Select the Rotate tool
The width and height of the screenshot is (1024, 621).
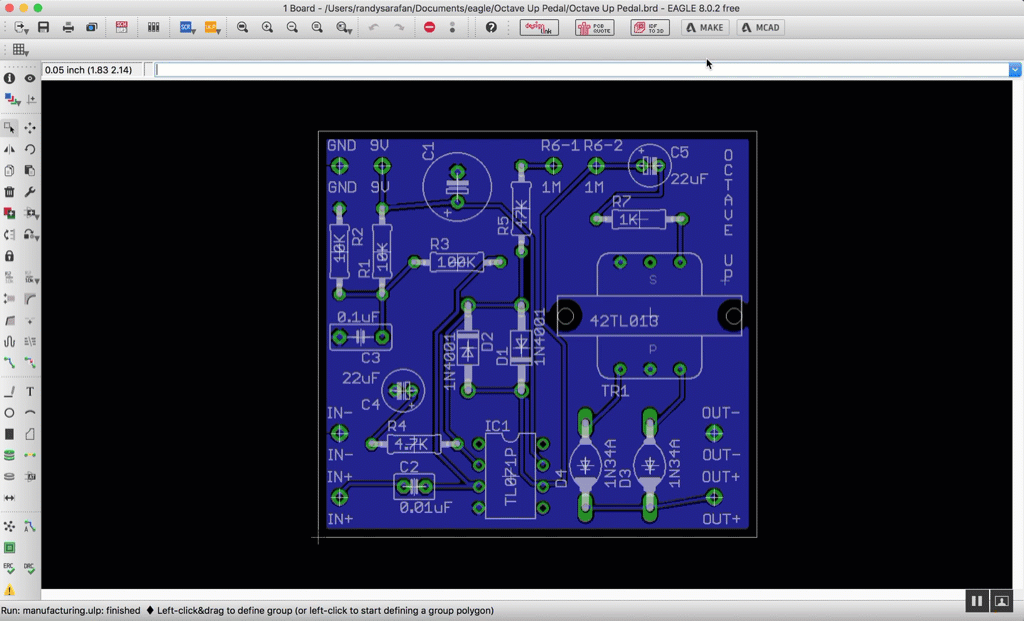pyautogui.click(x=30, y=149)
